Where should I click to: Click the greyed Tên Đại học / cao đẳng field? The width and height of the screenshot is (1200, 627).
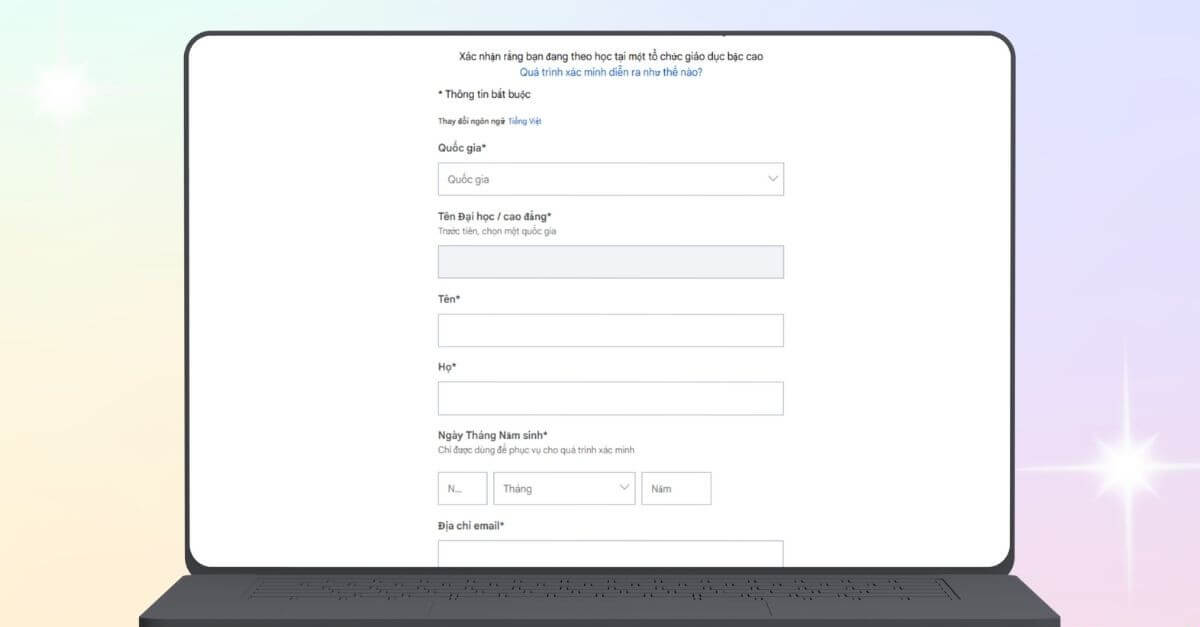click(x=610, y=262)
